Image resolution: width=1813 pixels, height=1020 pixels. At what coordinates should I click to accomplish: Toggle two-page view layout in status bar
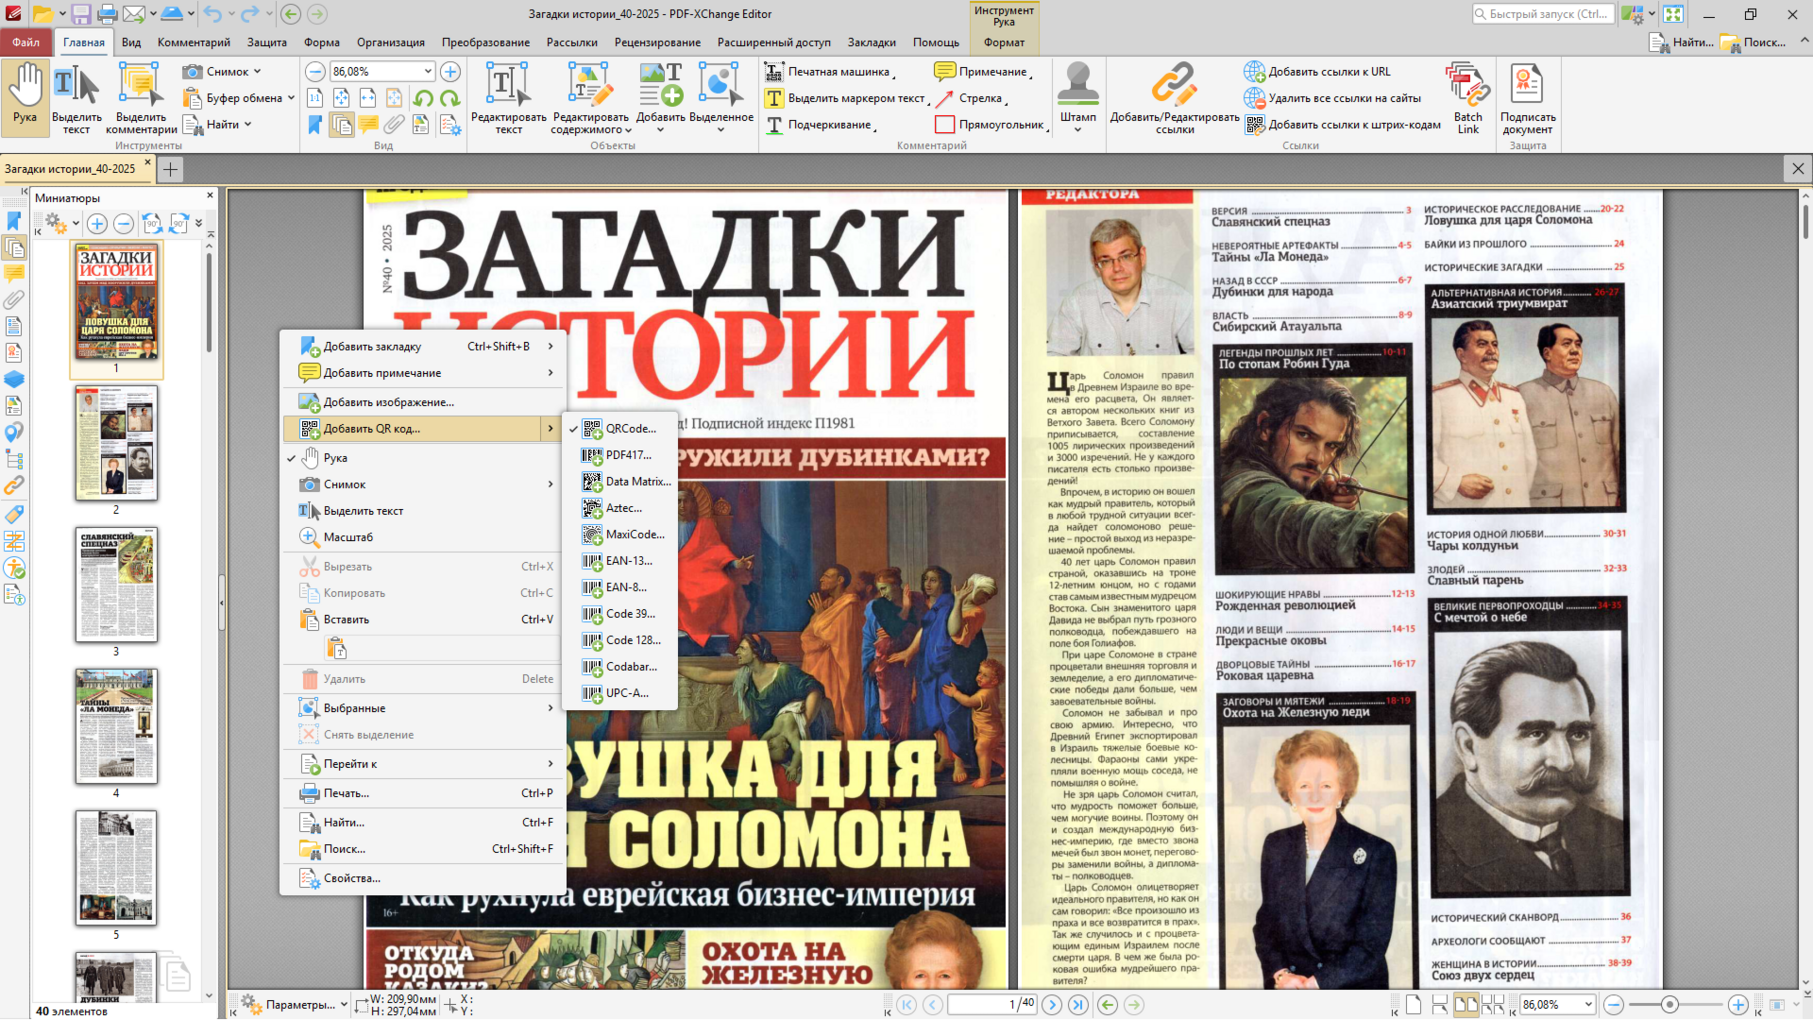tap(1466, 1005)
